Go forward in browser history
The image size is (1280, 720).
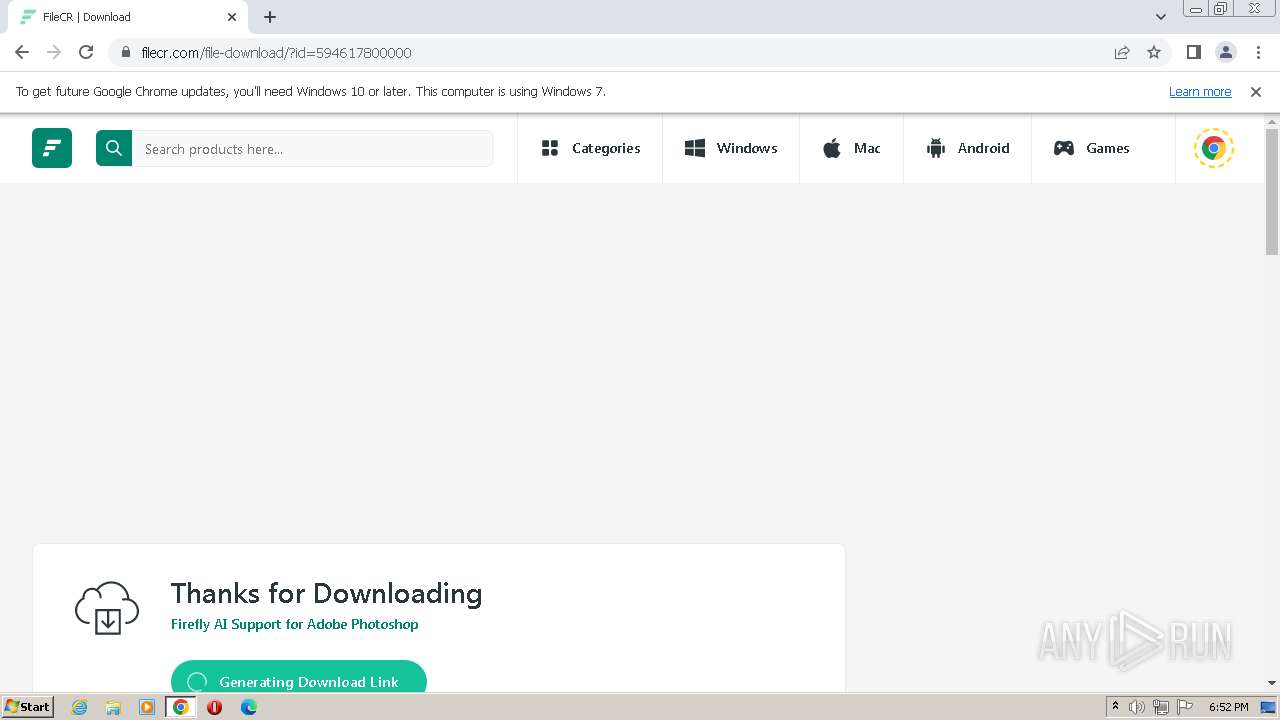[54, 52]
